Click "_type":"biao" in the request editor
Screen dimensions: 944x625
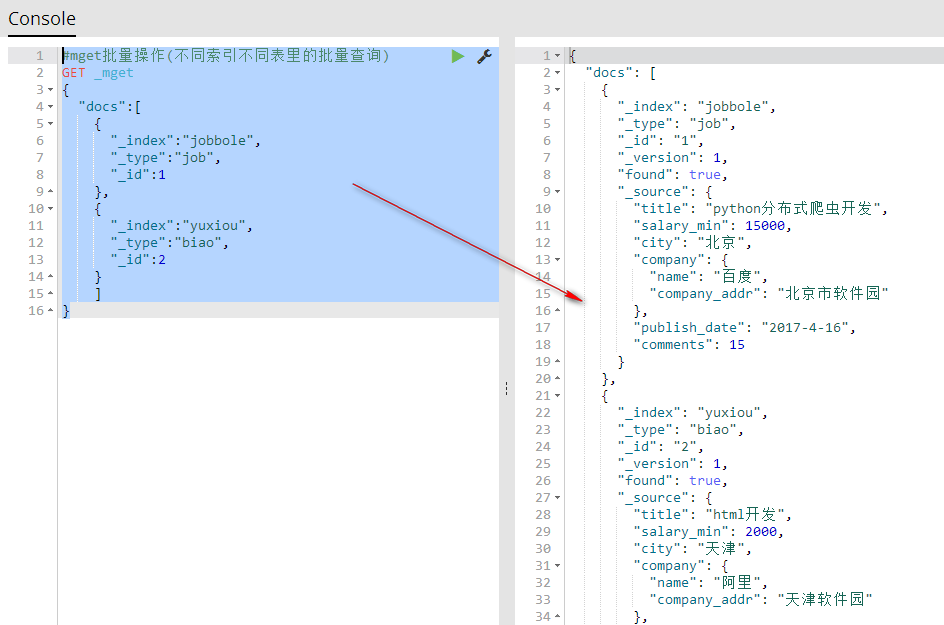pos(169,243)
